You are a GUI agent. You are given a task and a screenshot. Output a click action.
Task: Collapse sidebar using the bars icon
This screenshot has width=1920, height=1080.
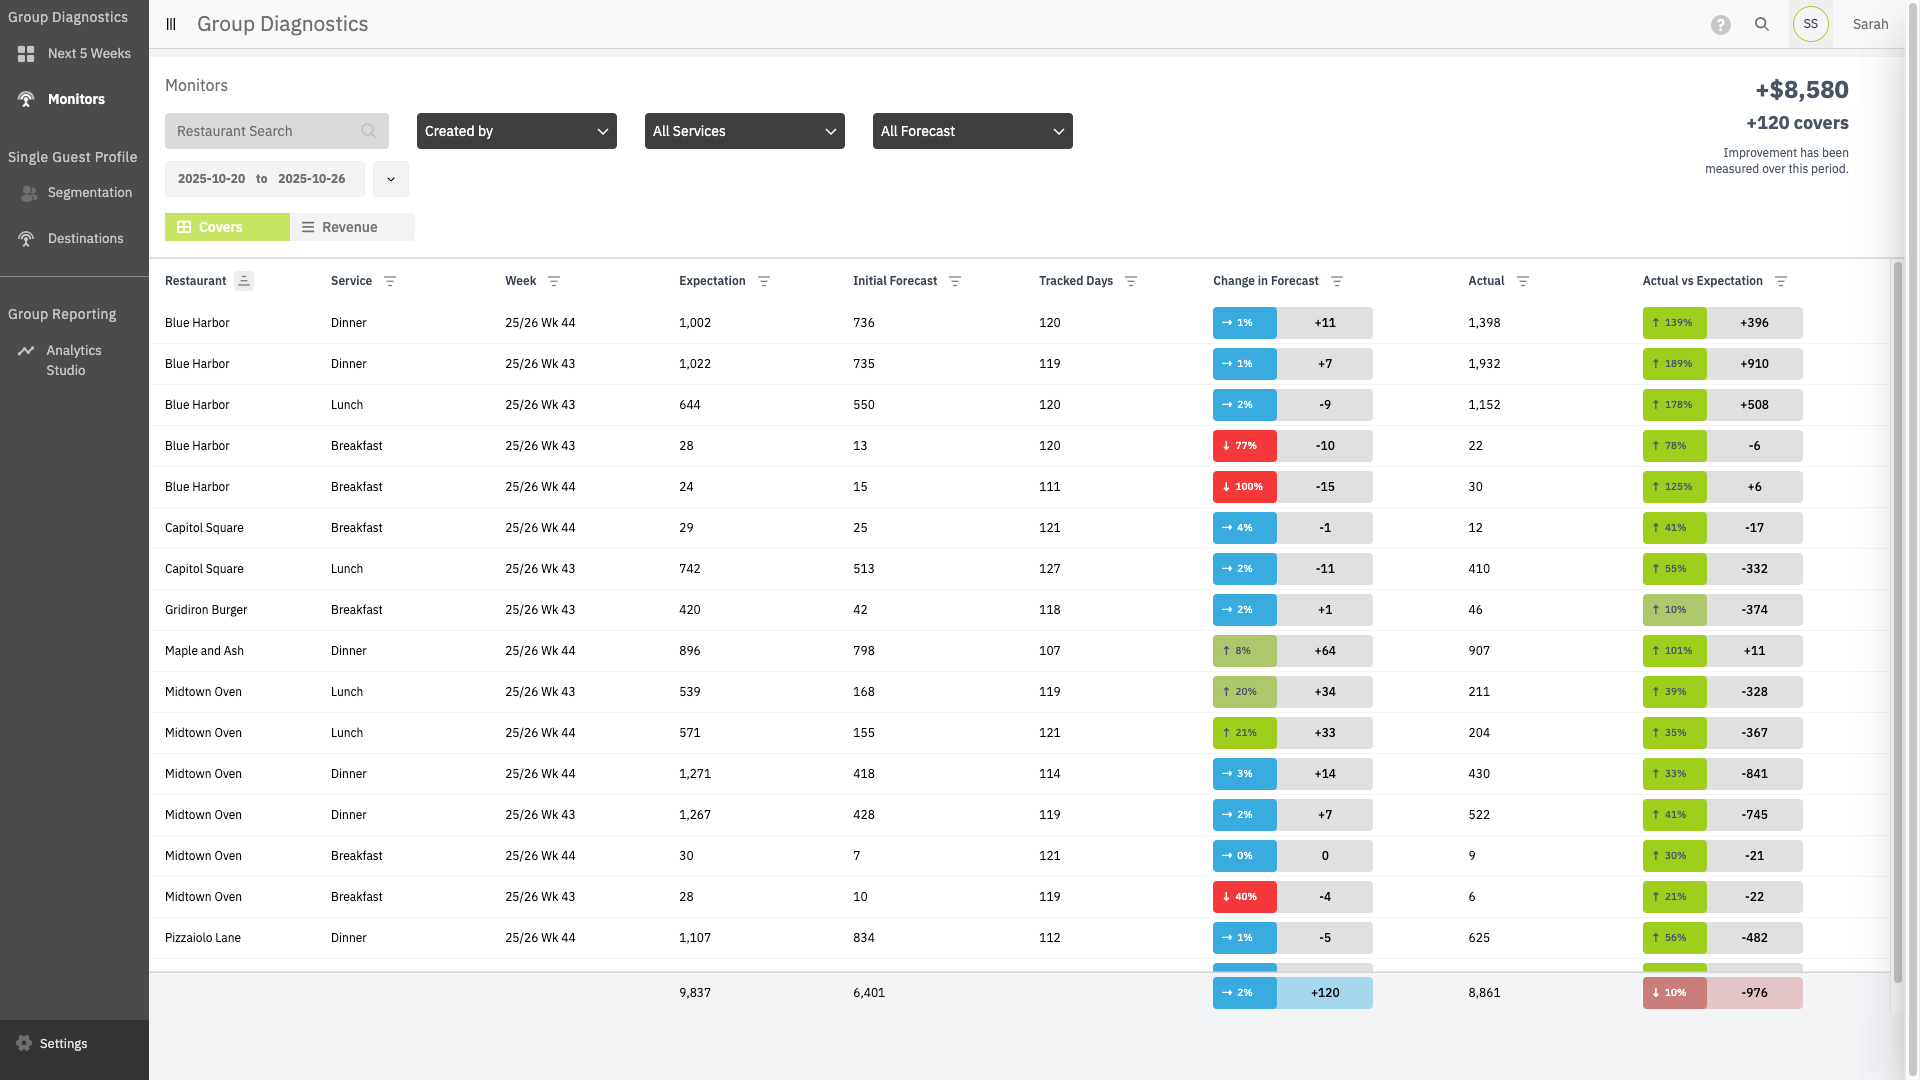(x=171, y=24)
